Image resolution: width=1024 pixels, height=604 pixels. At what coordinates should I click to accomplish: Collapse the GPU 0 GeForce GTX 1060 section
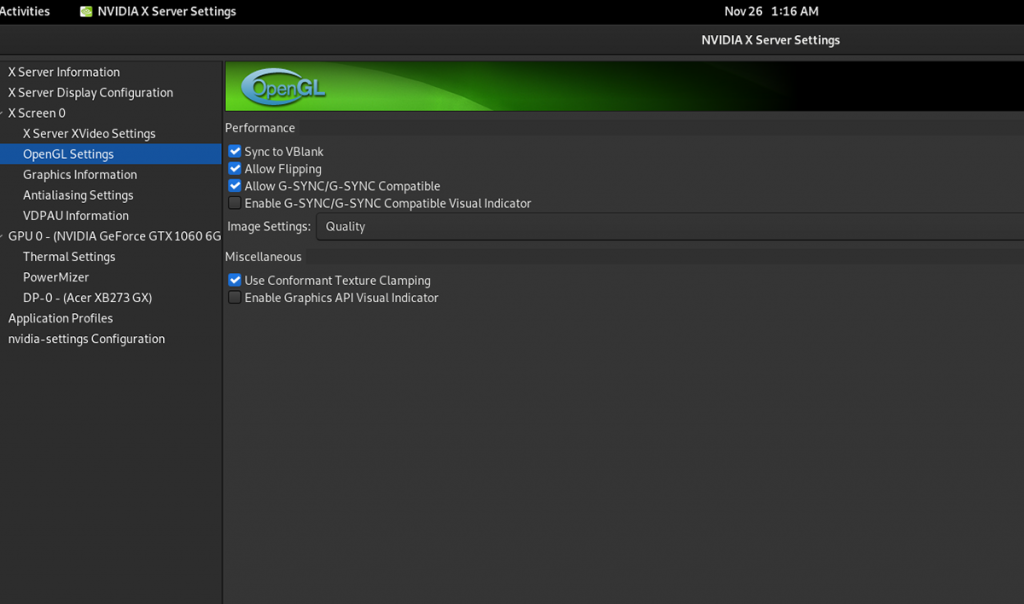pyautogui.click(x=4, y=235)
